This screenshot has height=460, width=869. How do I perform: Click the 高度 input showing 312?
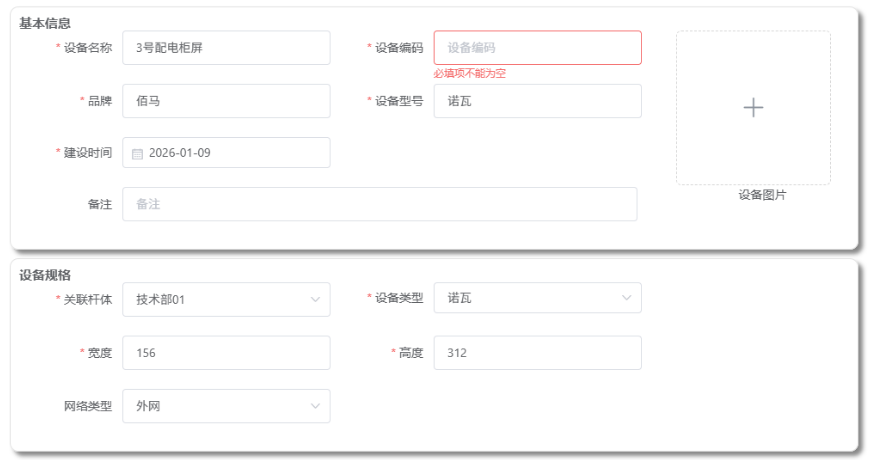(537, 353)
